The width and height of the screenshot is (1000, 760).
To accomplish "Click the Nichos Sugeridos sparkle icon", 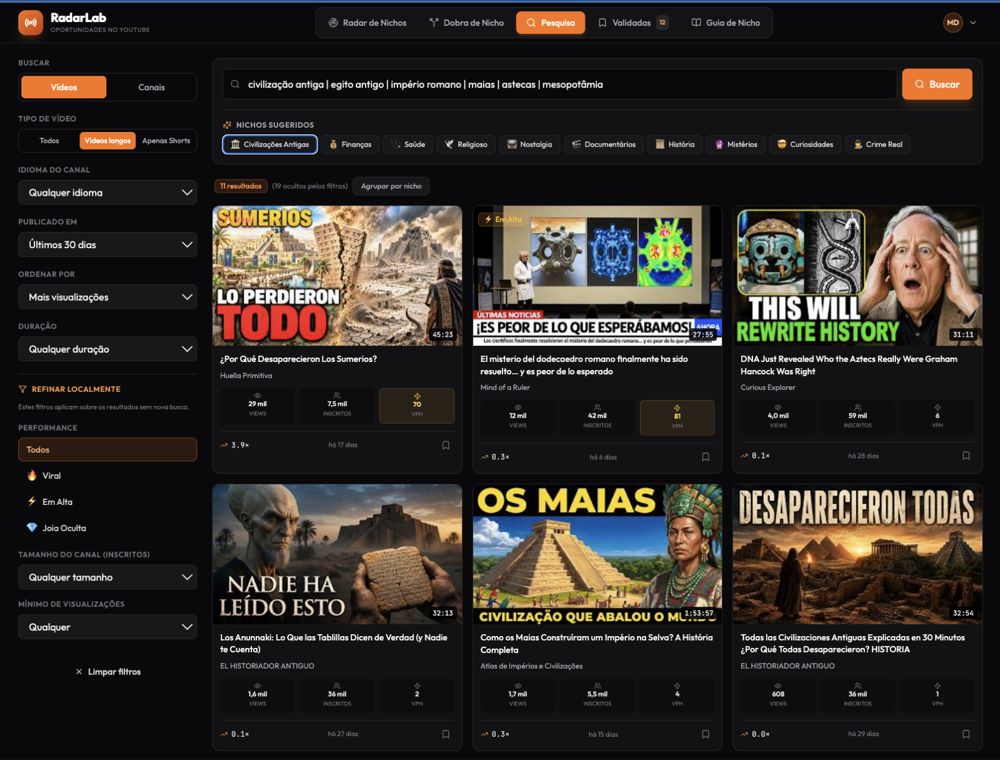I will click(227, 125).
